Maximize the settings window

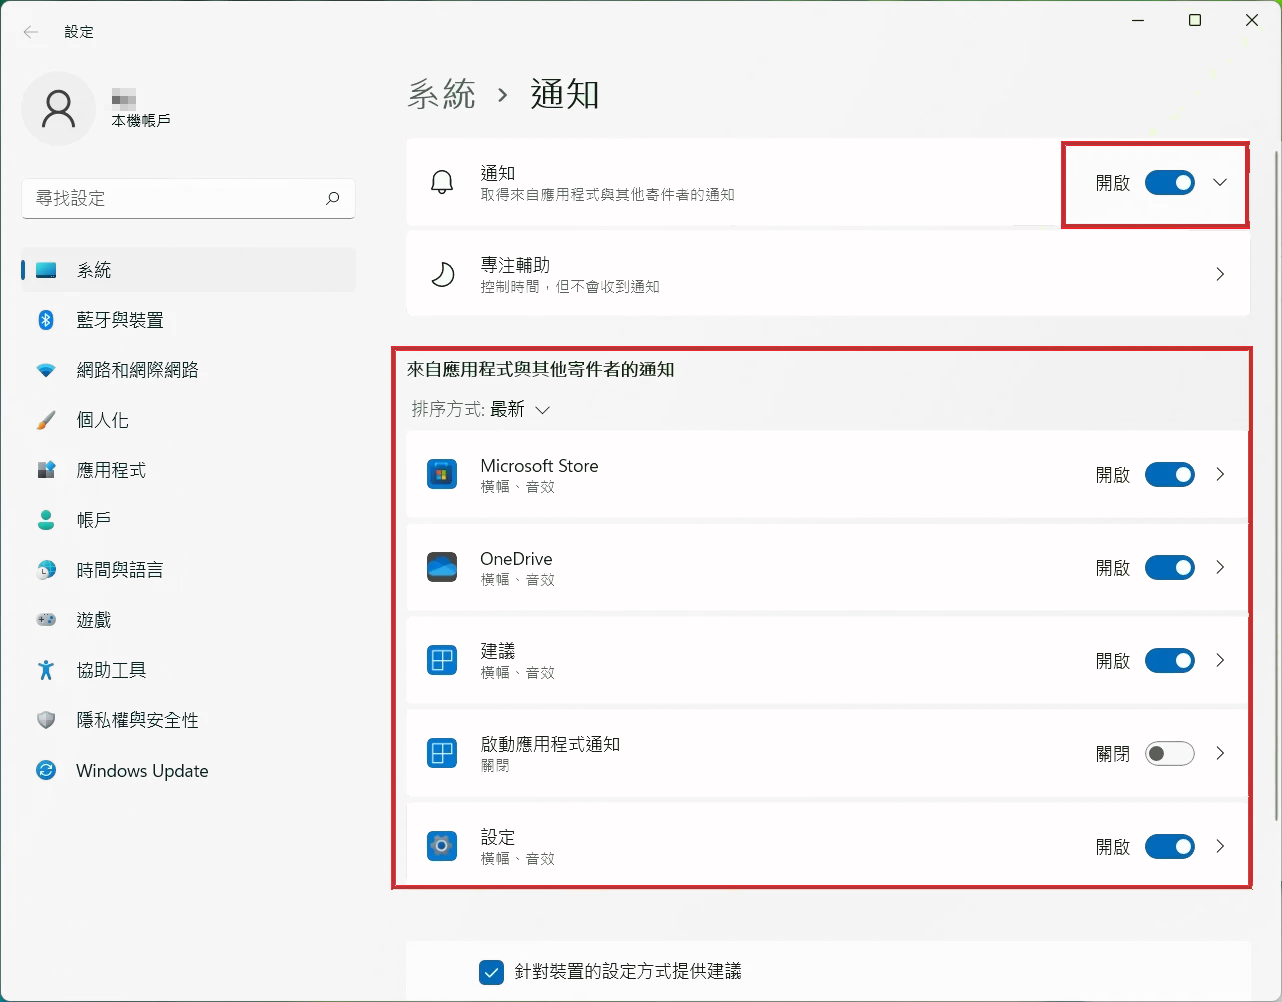[1195, 20]
